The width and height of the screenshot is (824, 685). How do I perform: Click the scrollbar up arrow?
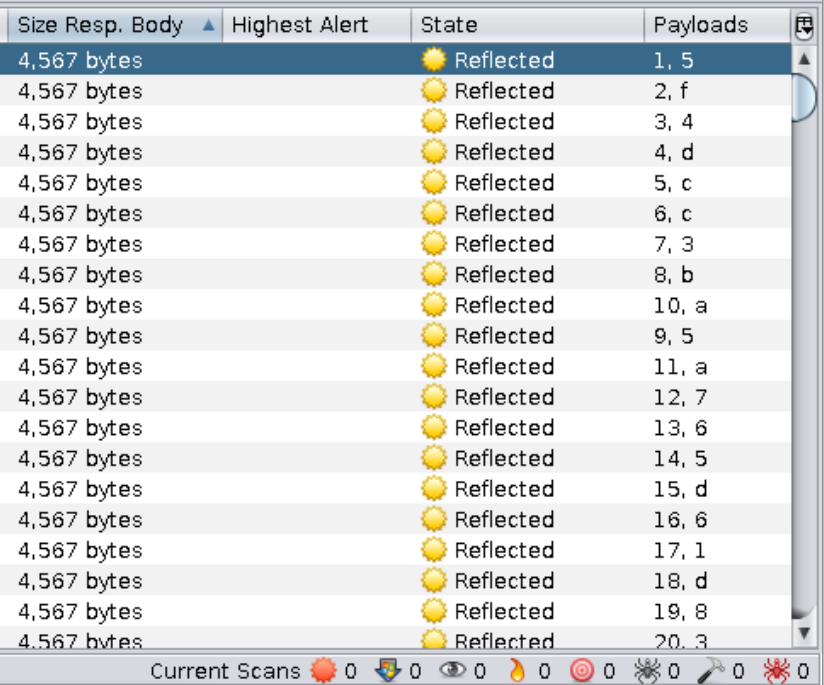[804, 59]
